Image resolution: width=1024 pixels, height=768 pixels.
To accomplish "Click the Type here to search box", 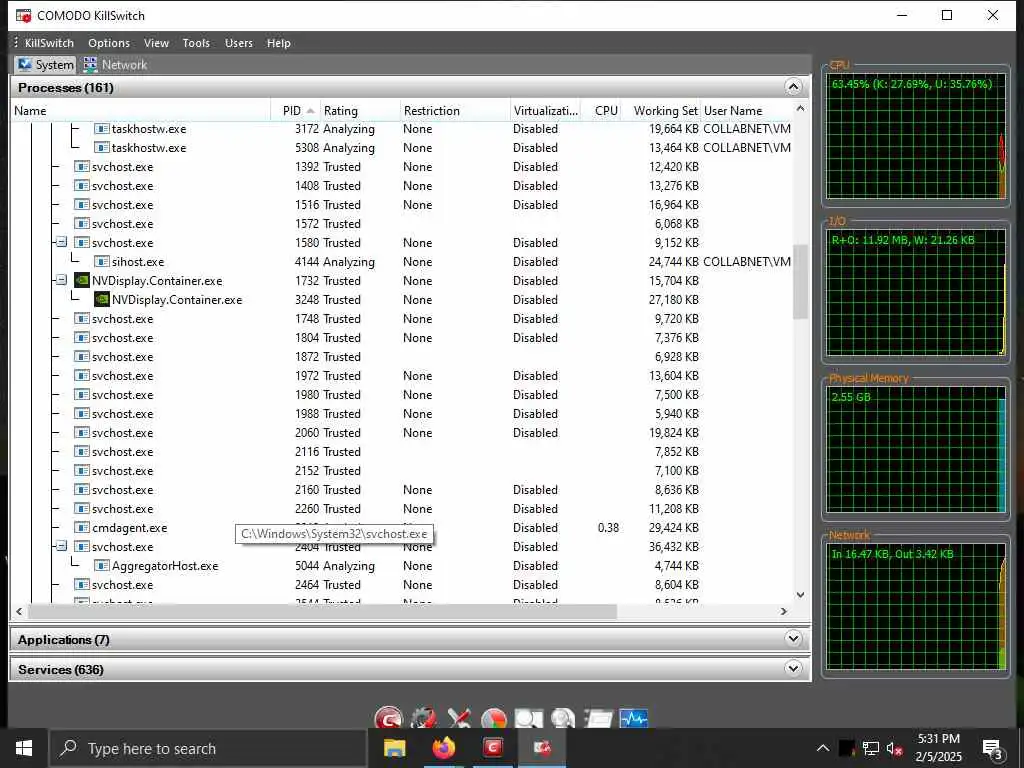I will point(208,748).
